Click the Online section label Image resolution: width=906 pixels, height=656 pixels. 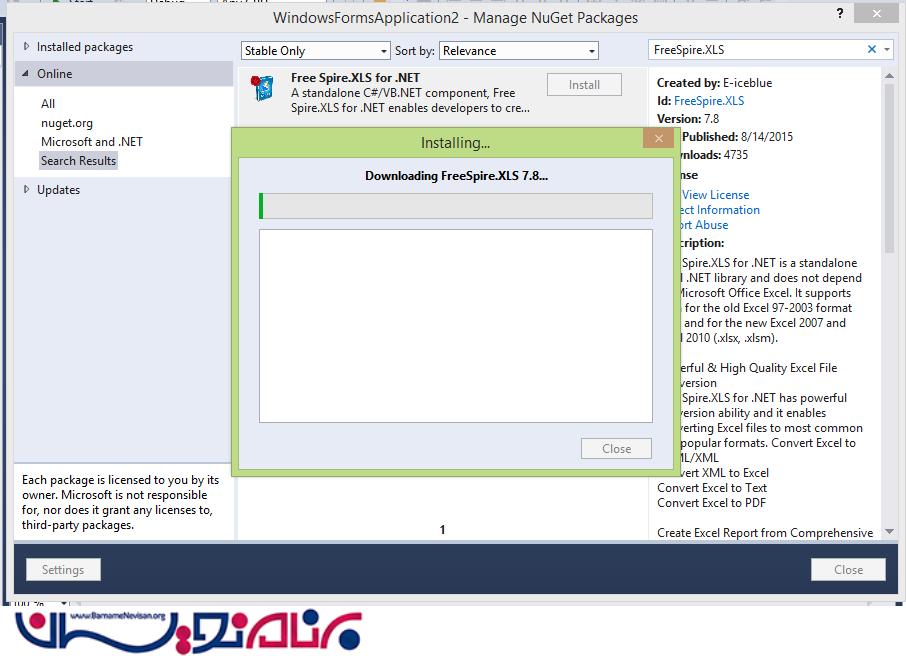[55, 73]
